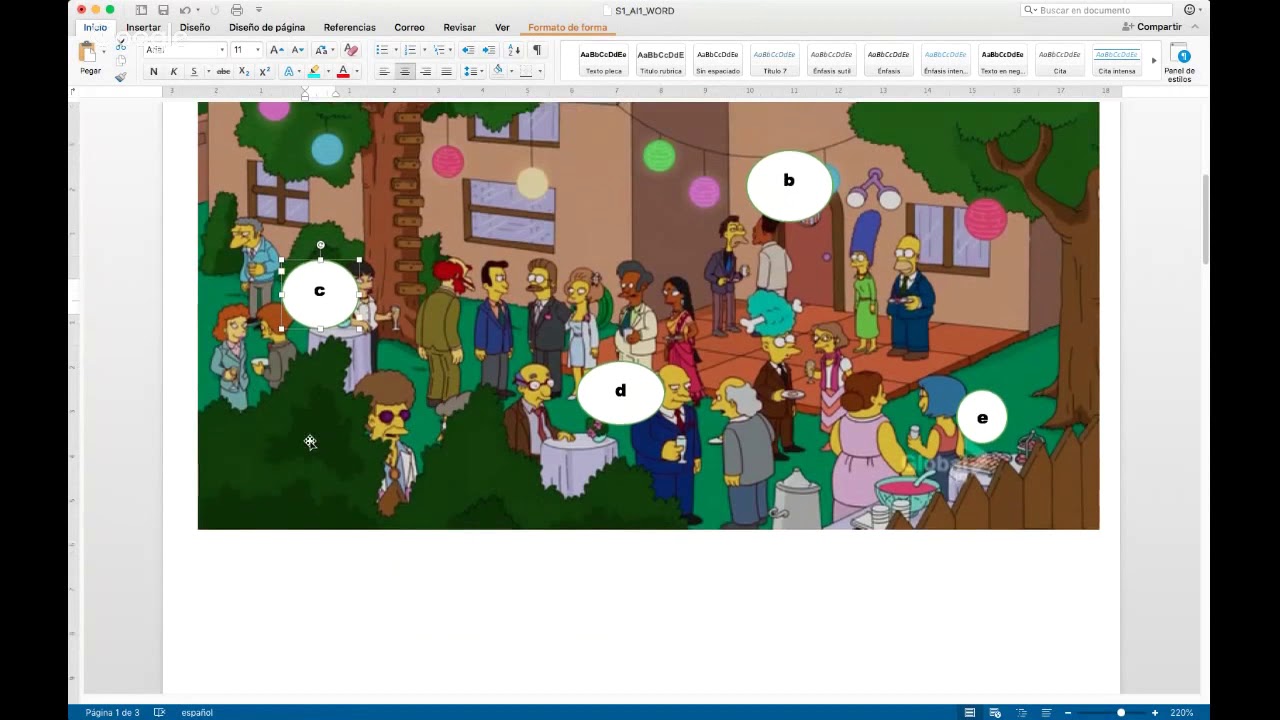This screenshot has height=720, width=1280.
Task: Click the text effects A icon
Action: (x=289, y=72)
